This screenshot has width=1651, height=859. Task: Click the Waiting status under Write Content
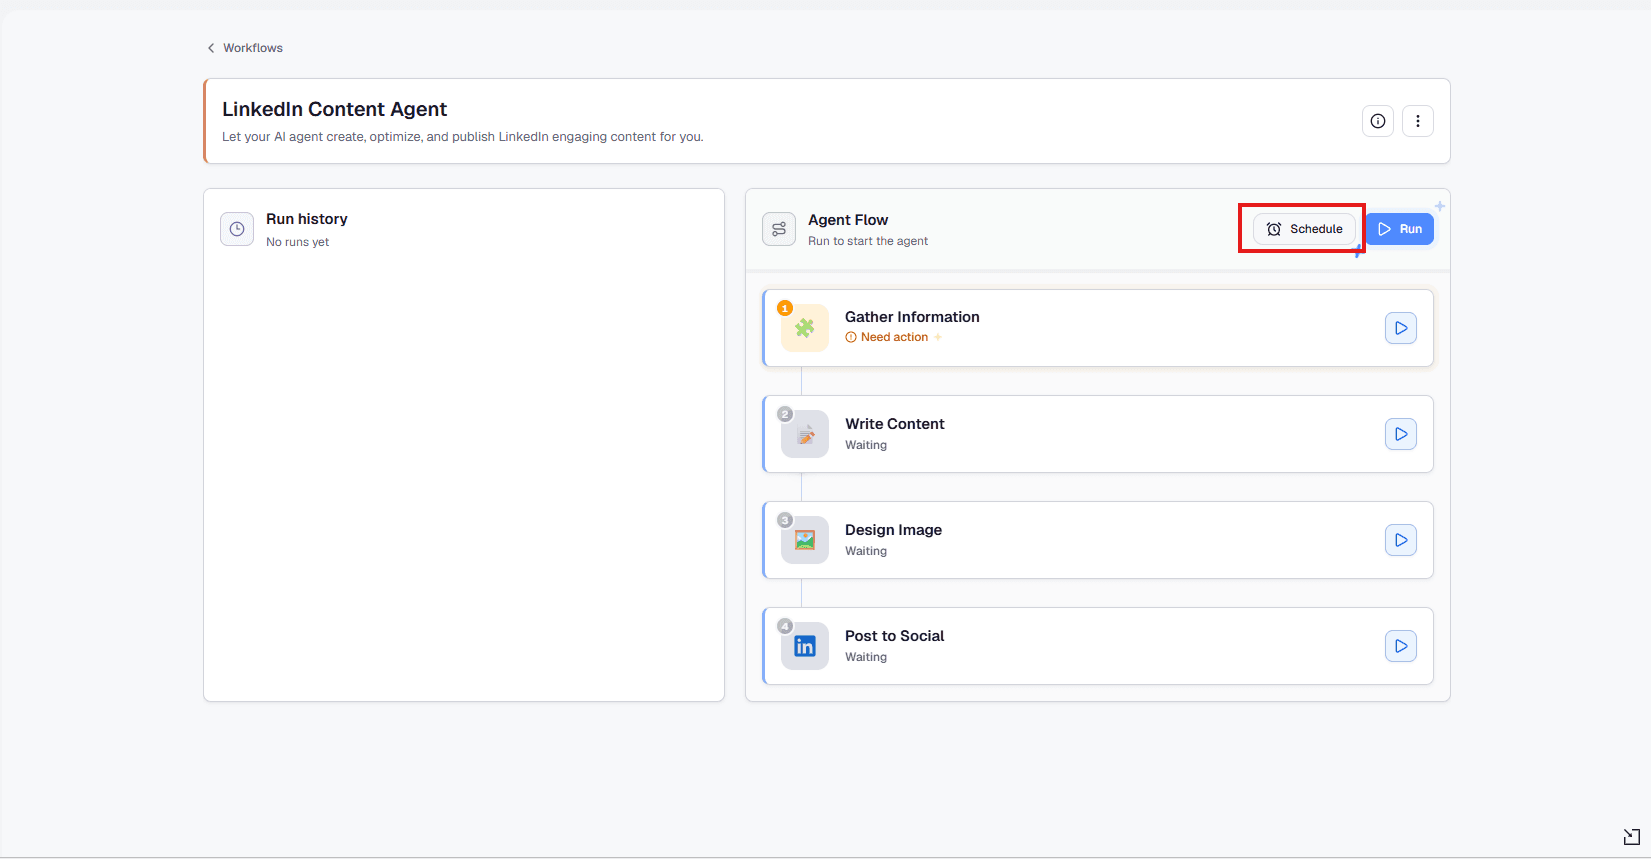pyautogui.click(x=866, y=445)
